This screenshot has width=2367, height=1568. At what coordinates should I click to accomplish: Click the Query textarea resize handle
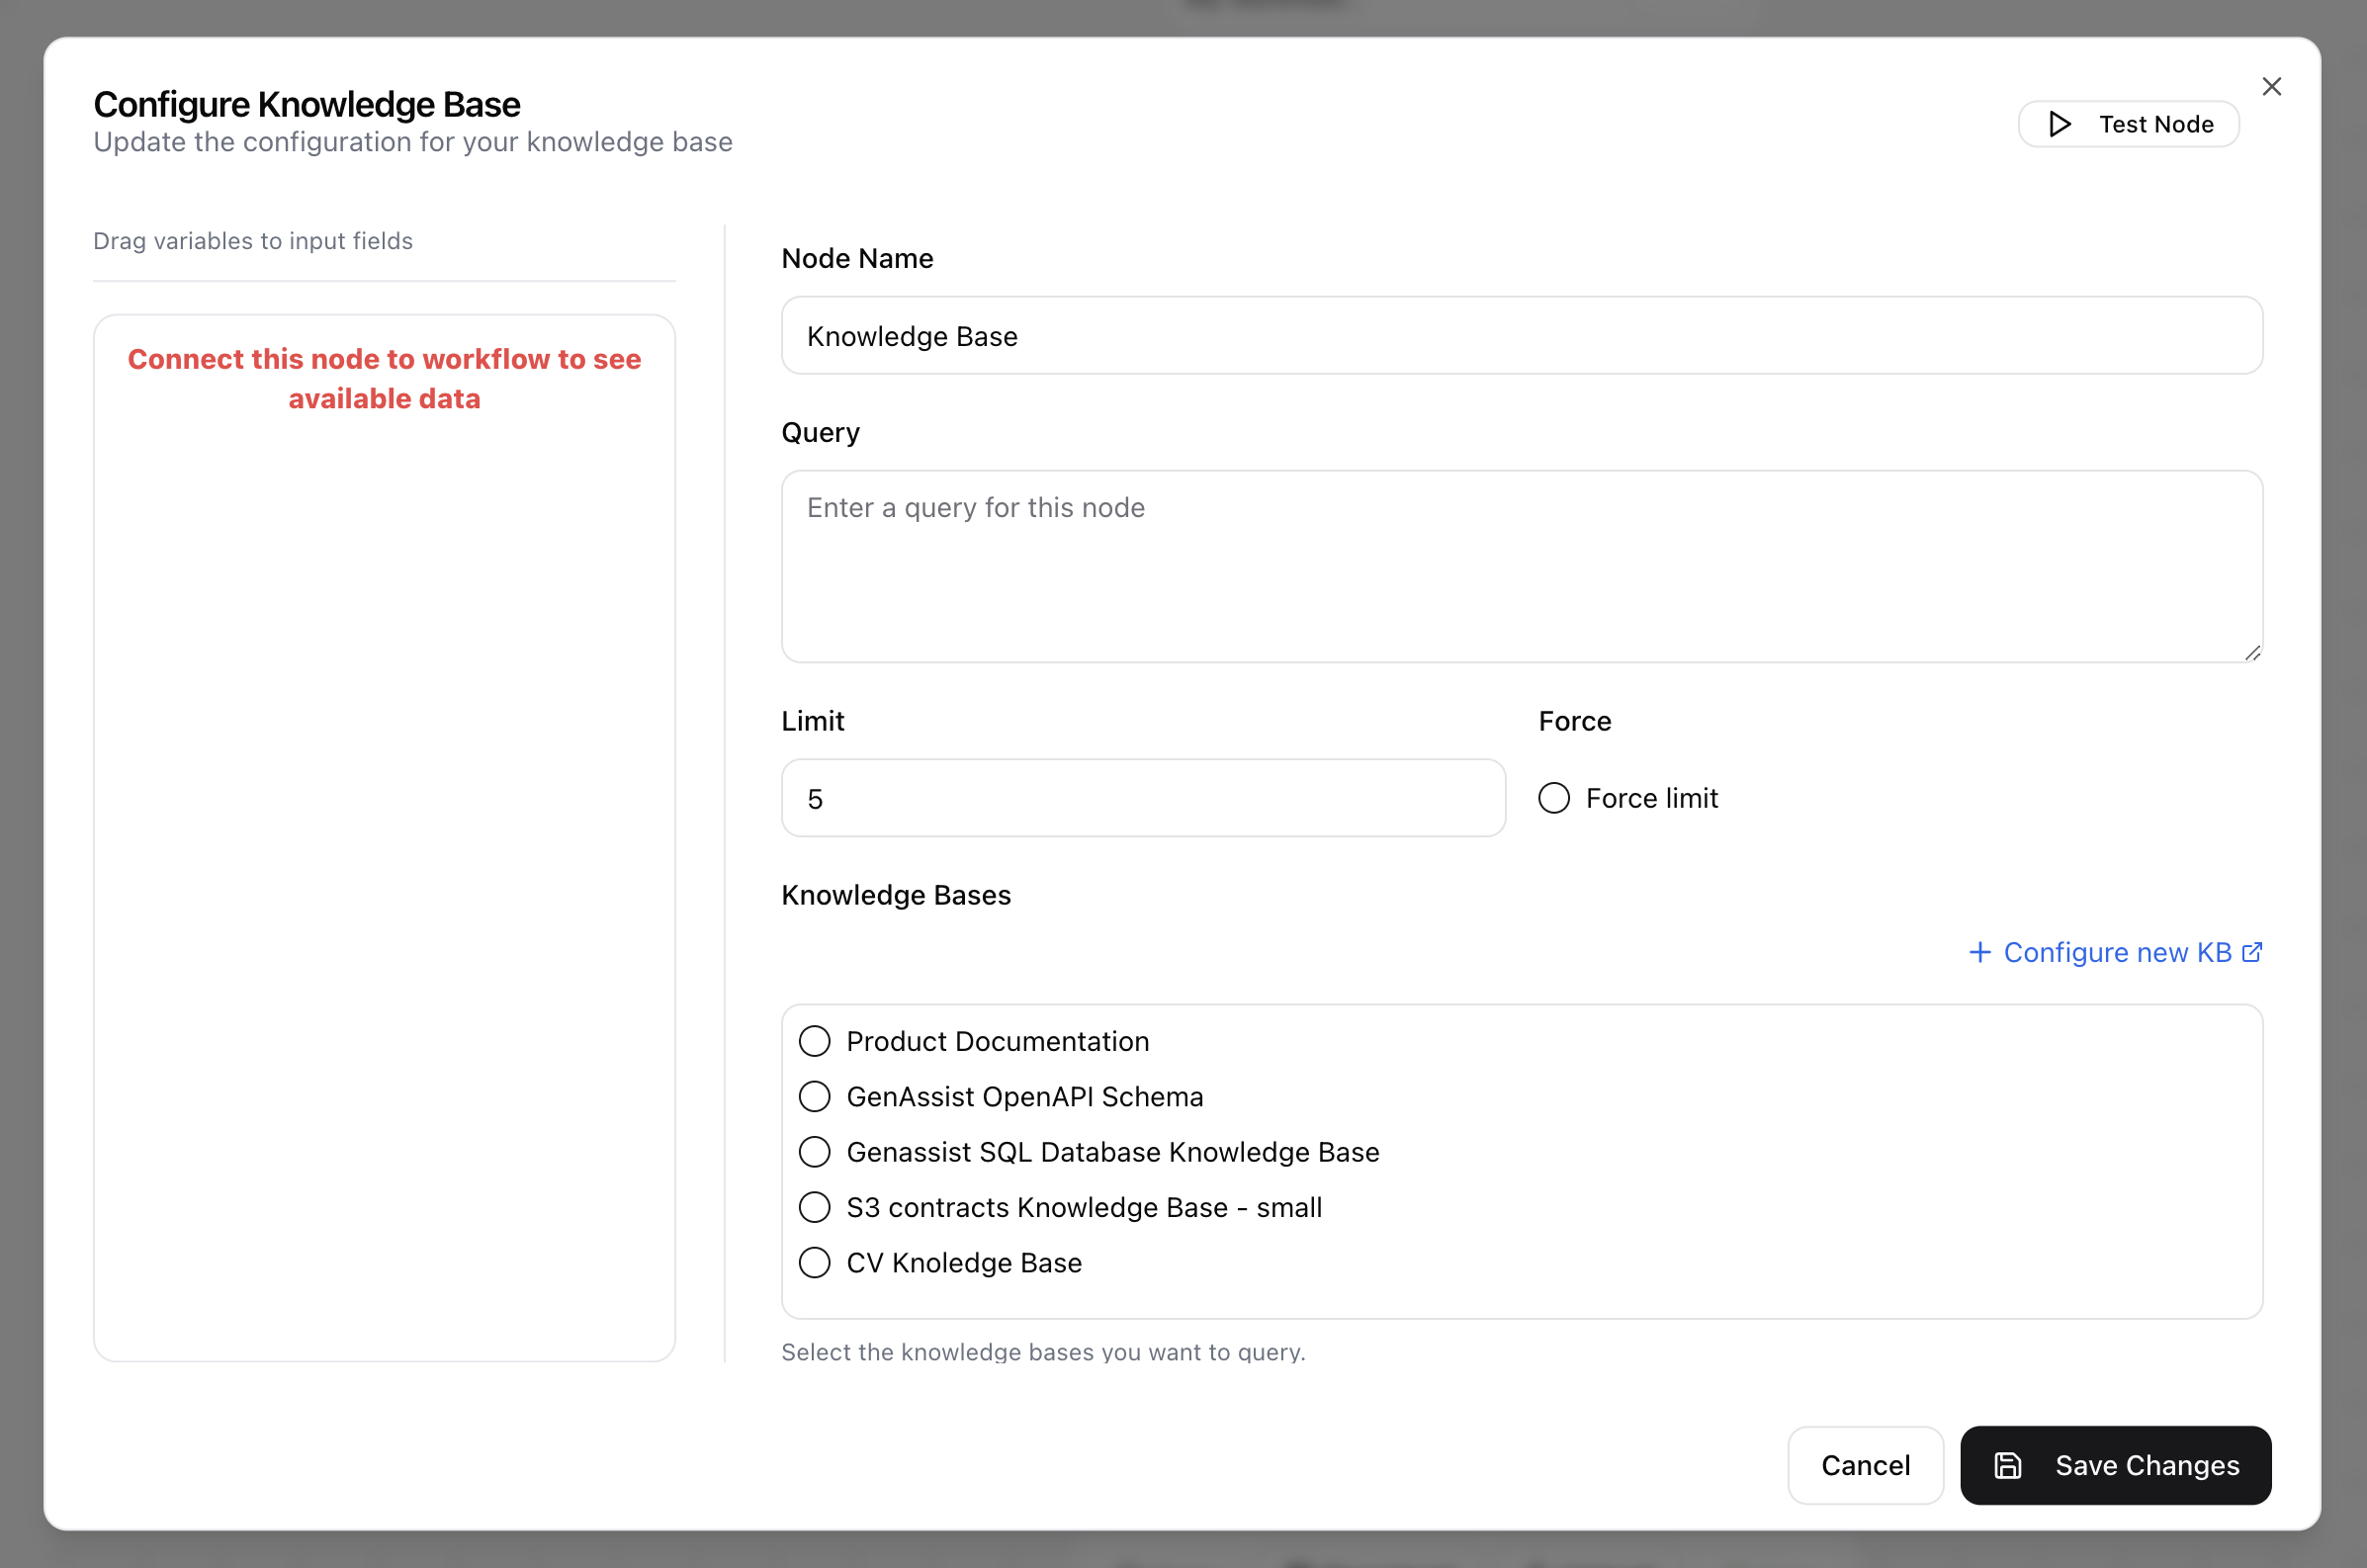[2252, 653]
